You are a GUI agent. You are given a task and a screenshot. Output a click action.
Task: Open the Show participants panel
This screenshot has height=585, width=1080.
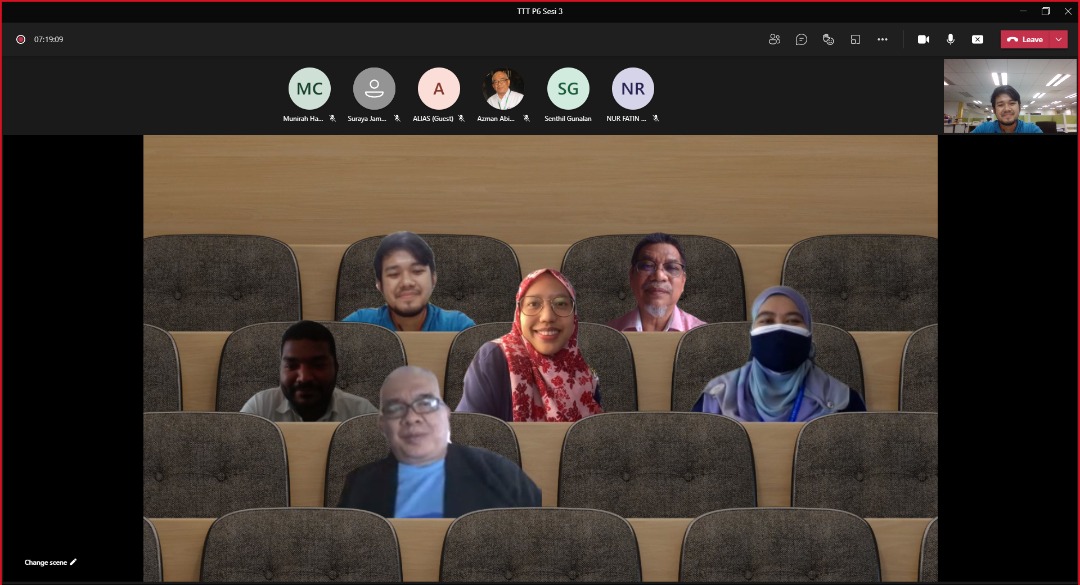774,39
